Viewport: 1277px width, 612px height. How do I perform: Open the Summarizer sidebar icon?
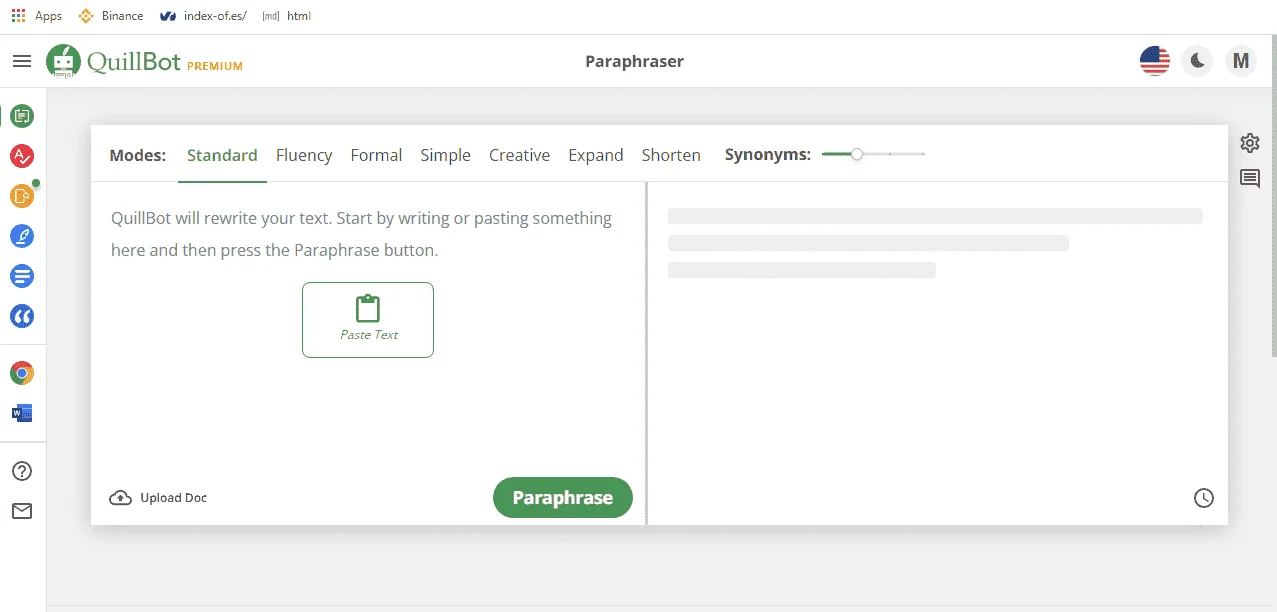(x=22, y=276)
